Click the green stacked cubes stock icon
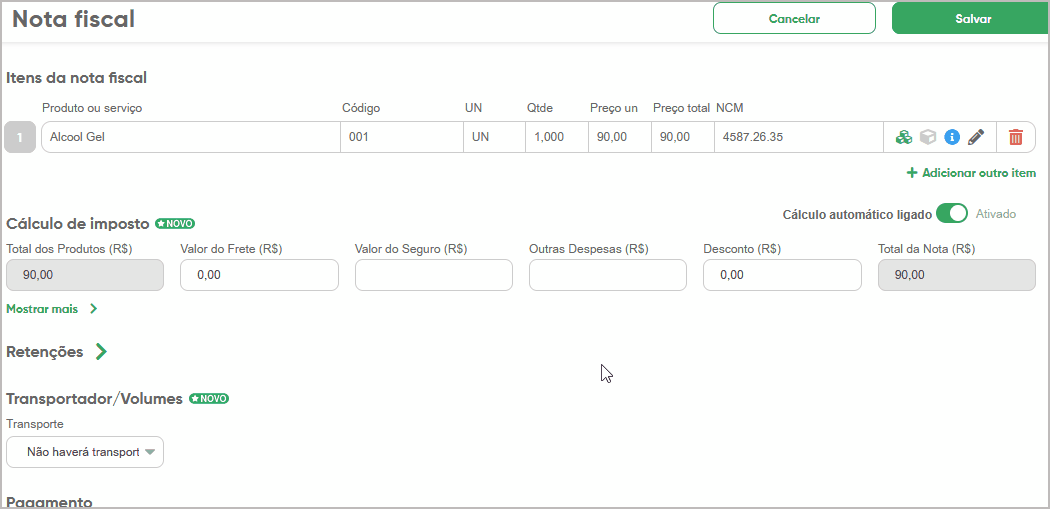 (903, 137)
